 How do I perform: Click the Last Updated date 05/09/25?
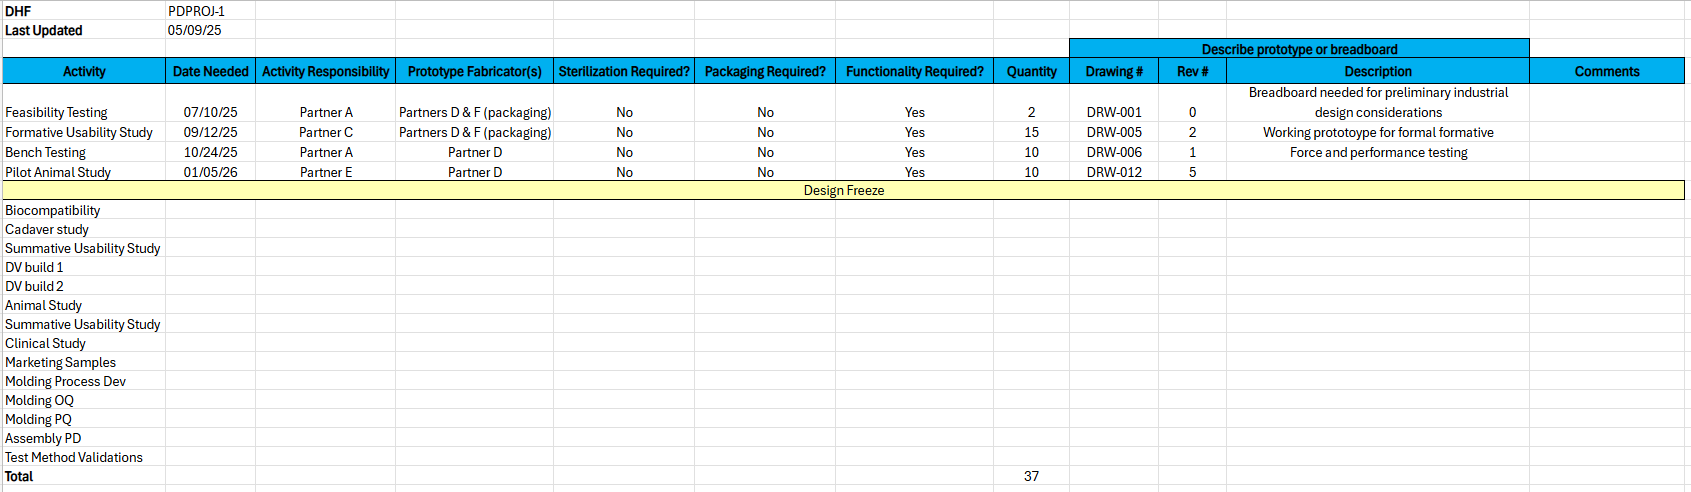click(210, 30)
